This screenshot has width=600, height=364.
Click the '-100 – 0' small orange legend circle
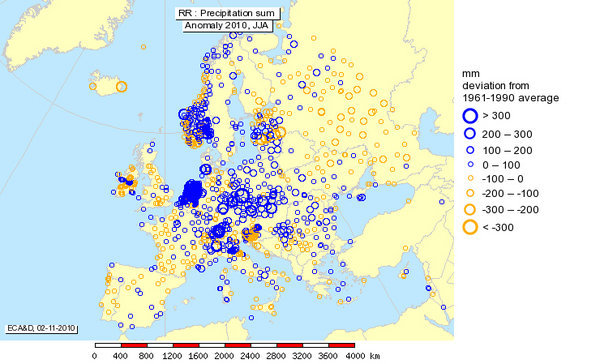pyautogui.click(x=471, y=178)
